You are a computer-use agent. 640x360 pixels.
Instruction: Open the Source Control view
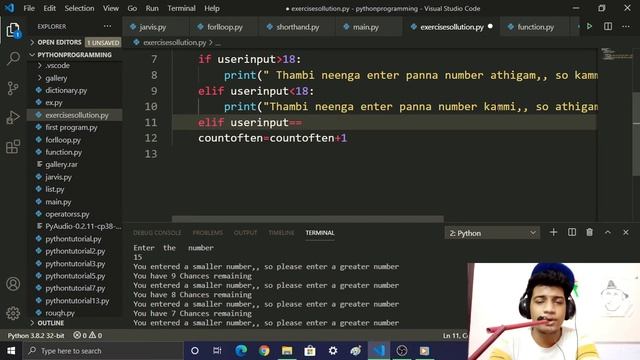[x=13, y=88]
